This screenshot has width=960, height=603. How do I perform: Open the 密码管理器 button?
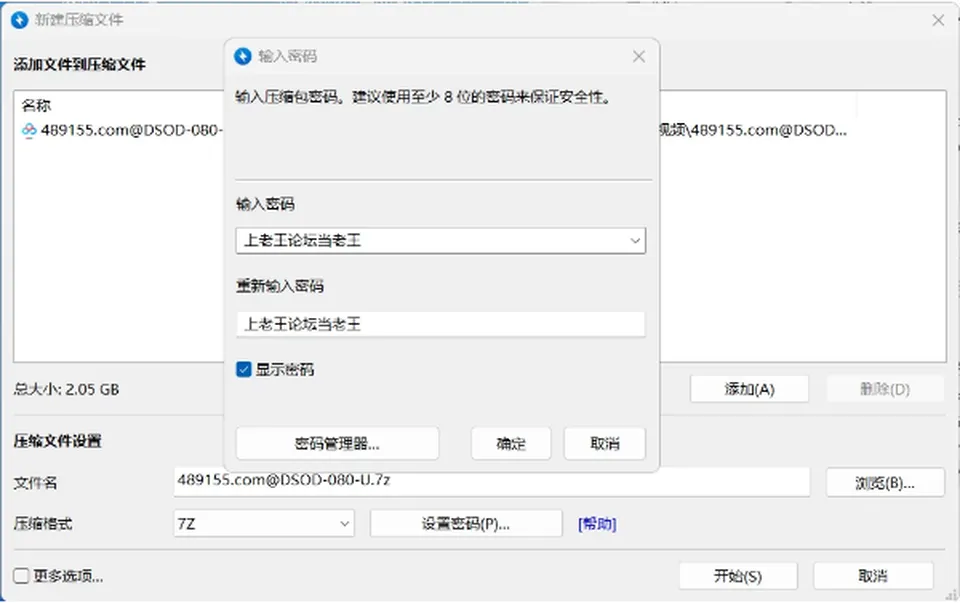tap(337, 443)
